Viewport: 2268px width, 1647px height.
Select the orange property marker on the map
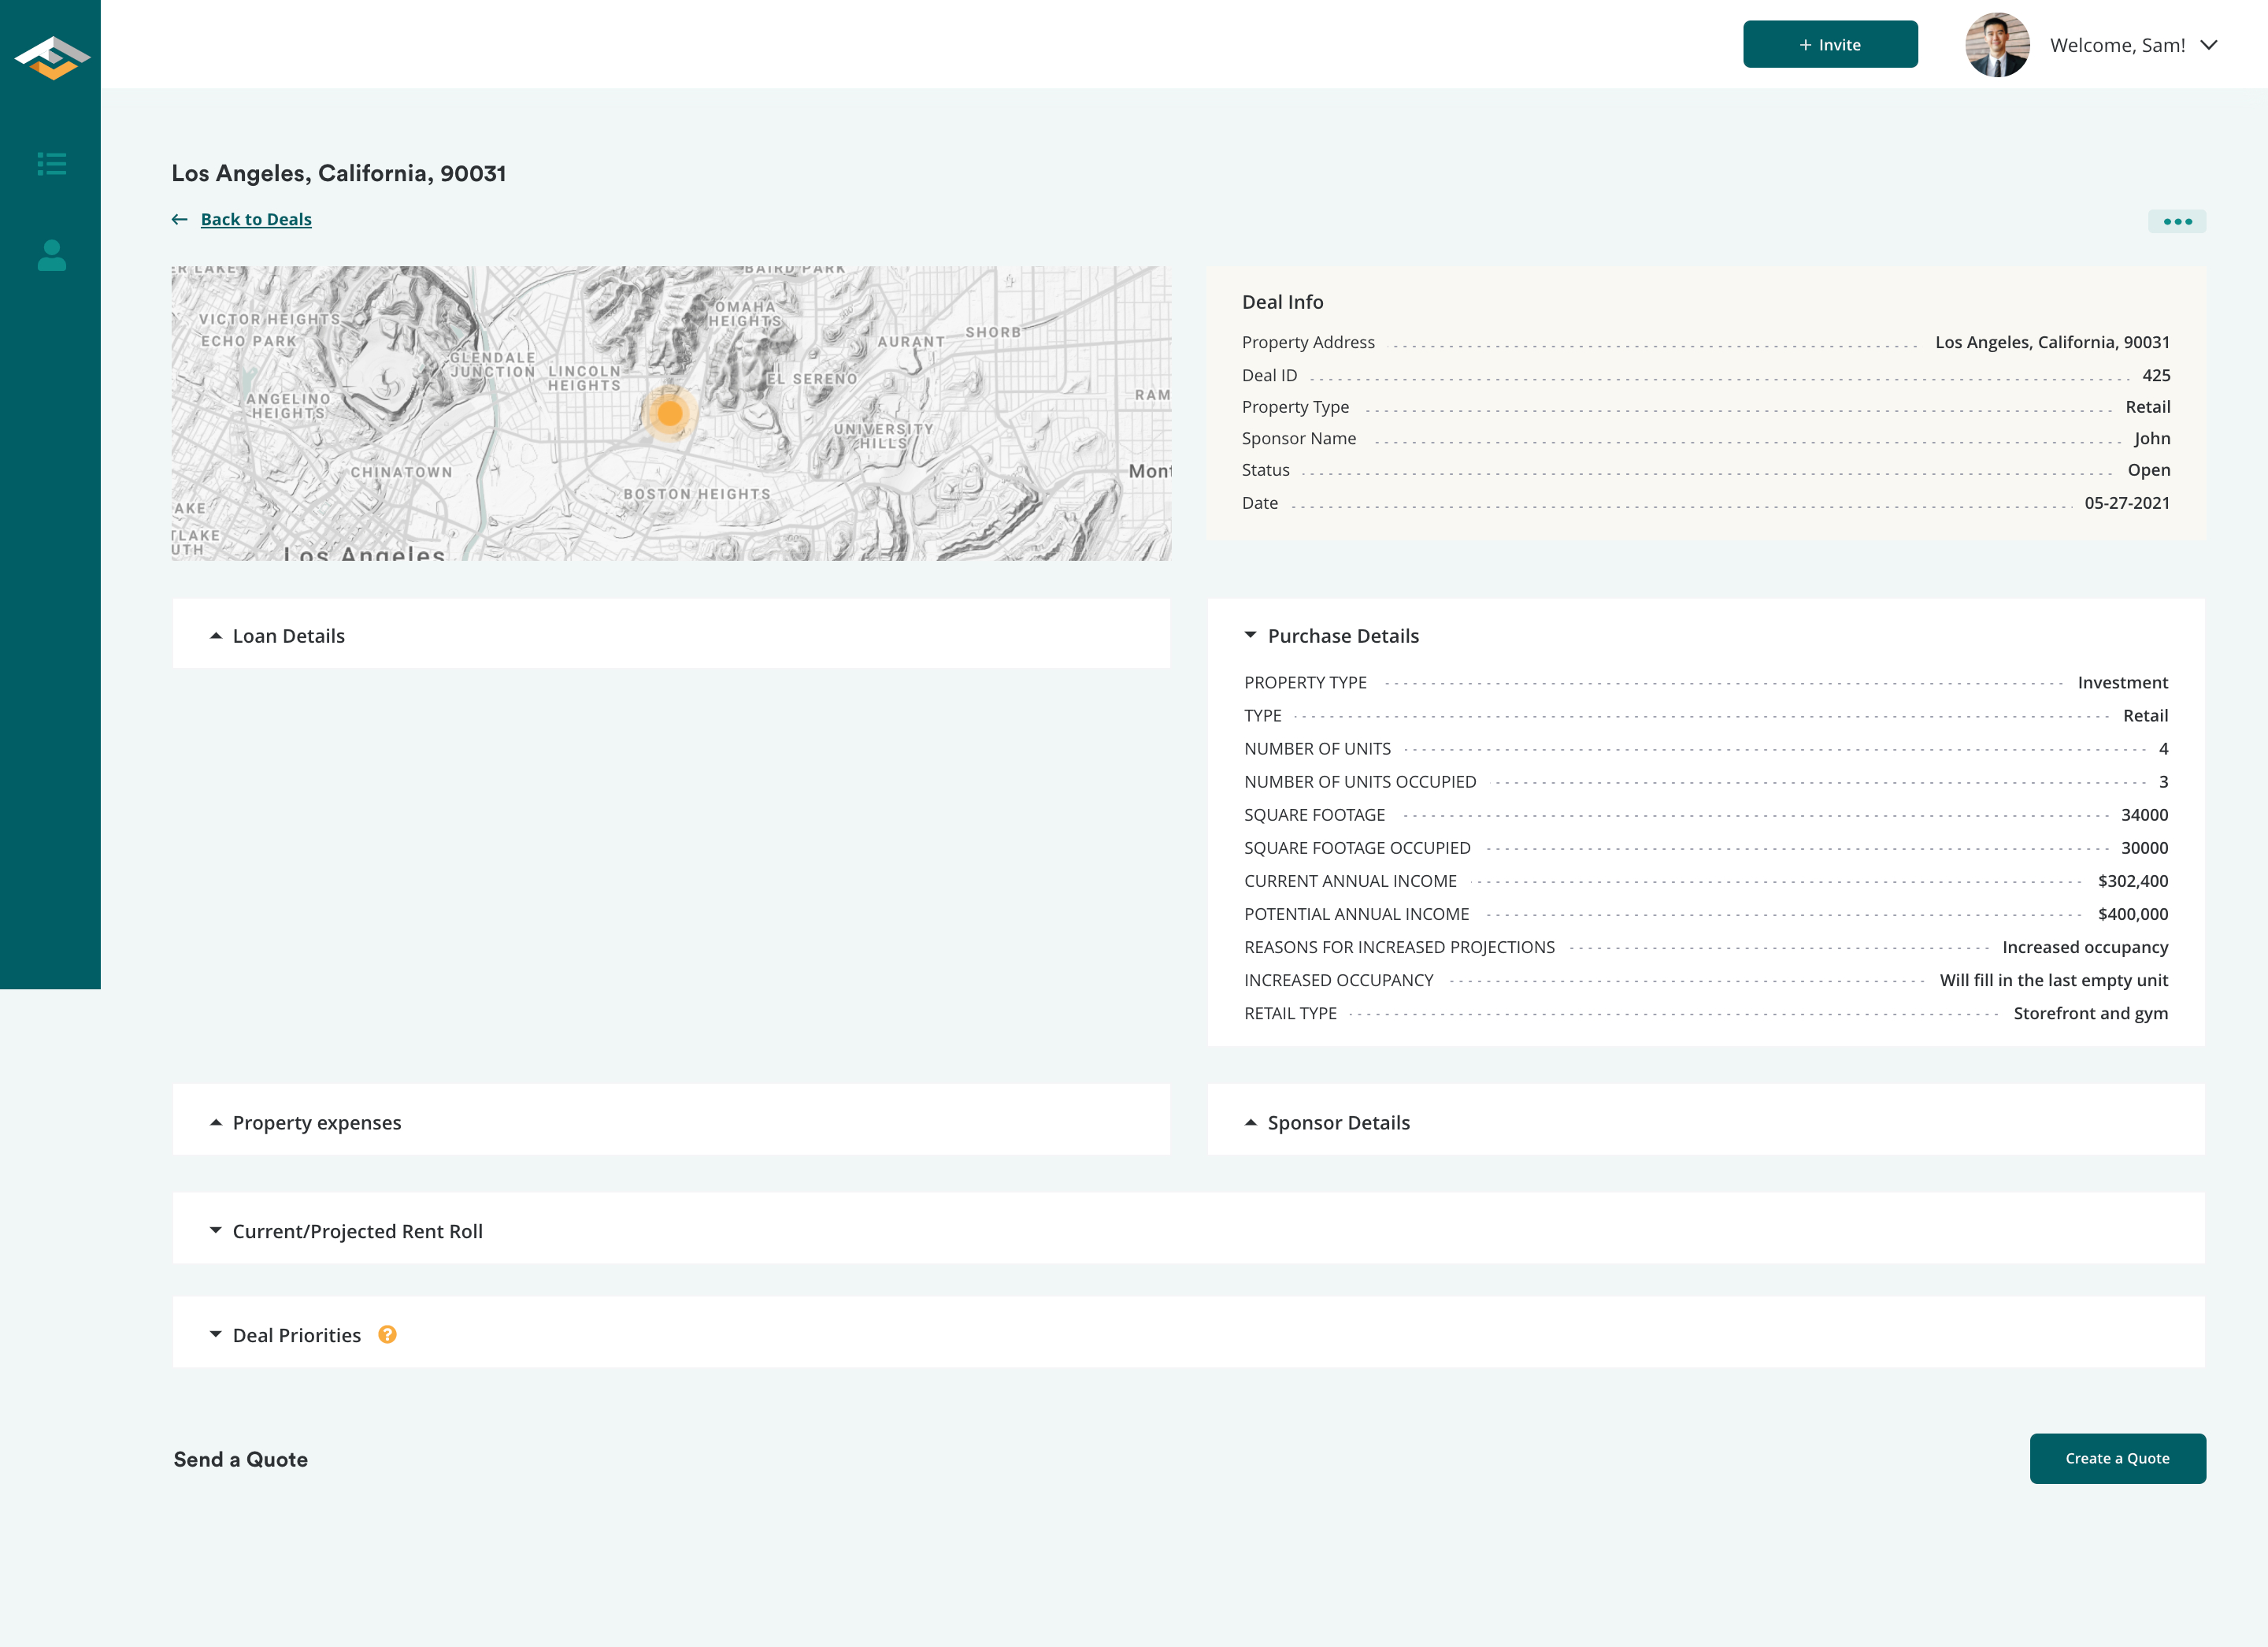(x=671, y=413)
